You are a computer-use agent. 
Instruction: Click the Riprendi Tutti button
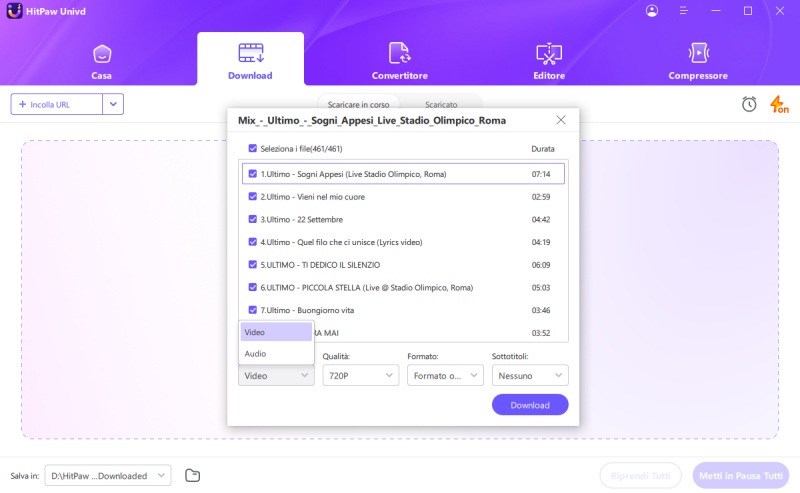(x=640, y=475)
